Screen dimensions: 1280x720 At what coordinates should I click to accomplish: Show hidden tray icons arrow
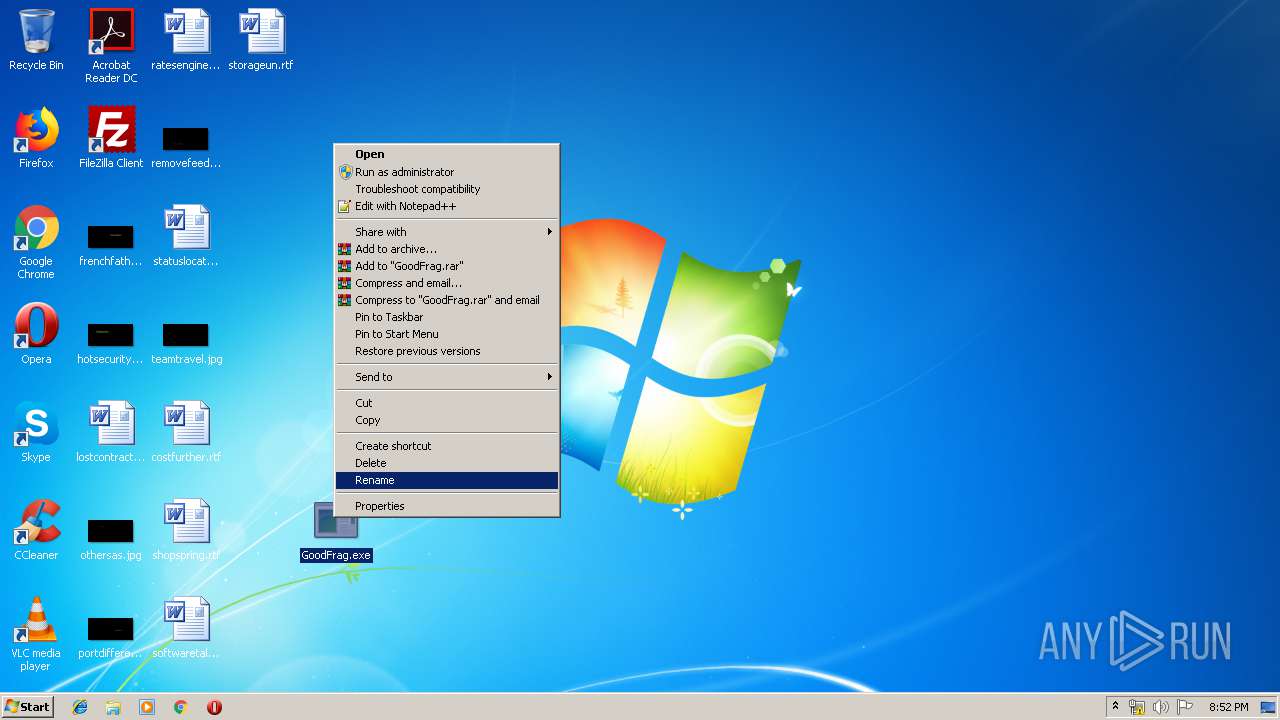pyautogui.click(x=1116, y=707)
